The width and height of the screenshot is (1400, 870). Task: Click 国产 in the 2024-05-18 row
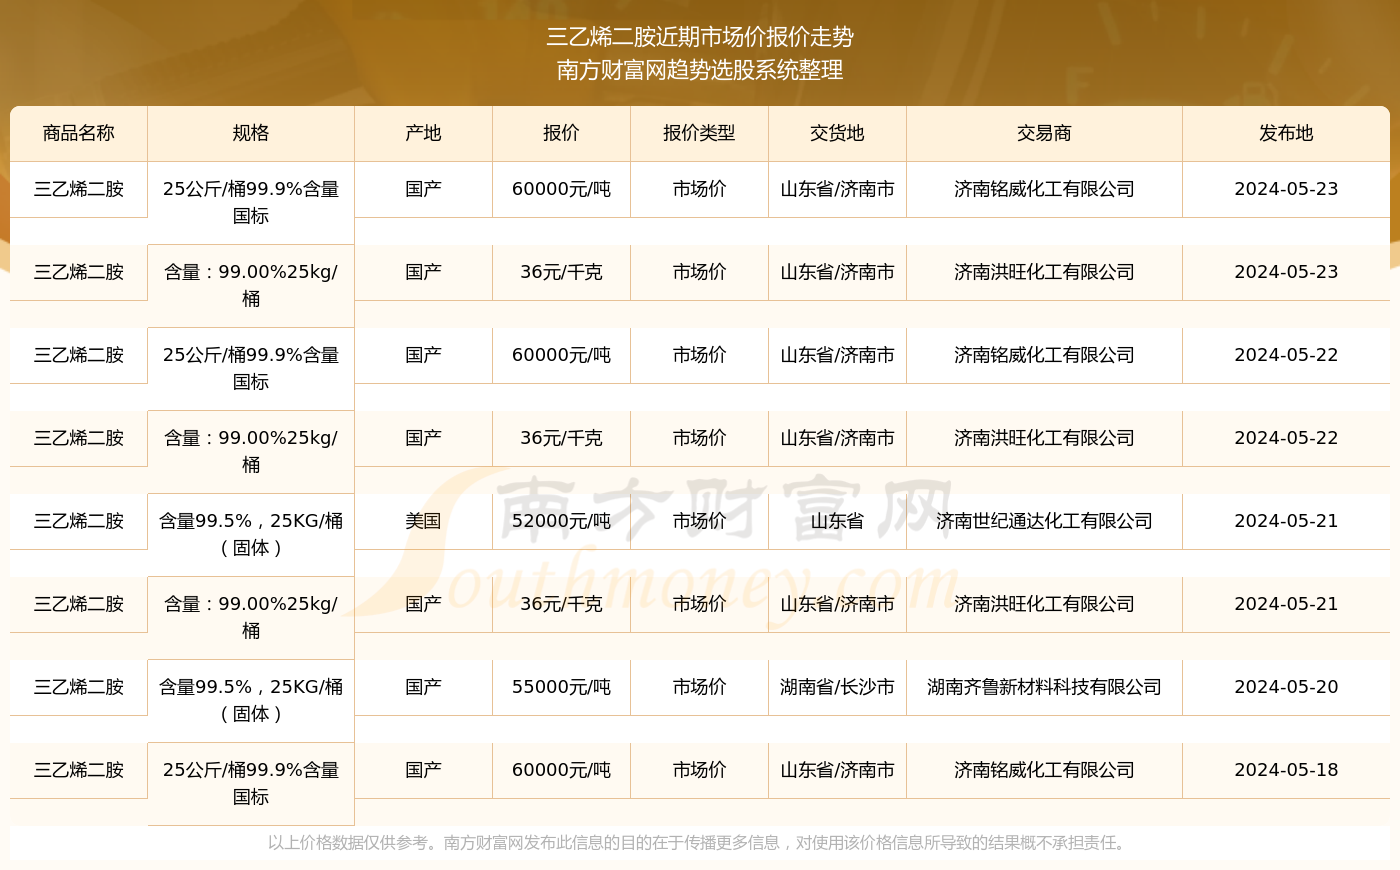coord(423,770)
